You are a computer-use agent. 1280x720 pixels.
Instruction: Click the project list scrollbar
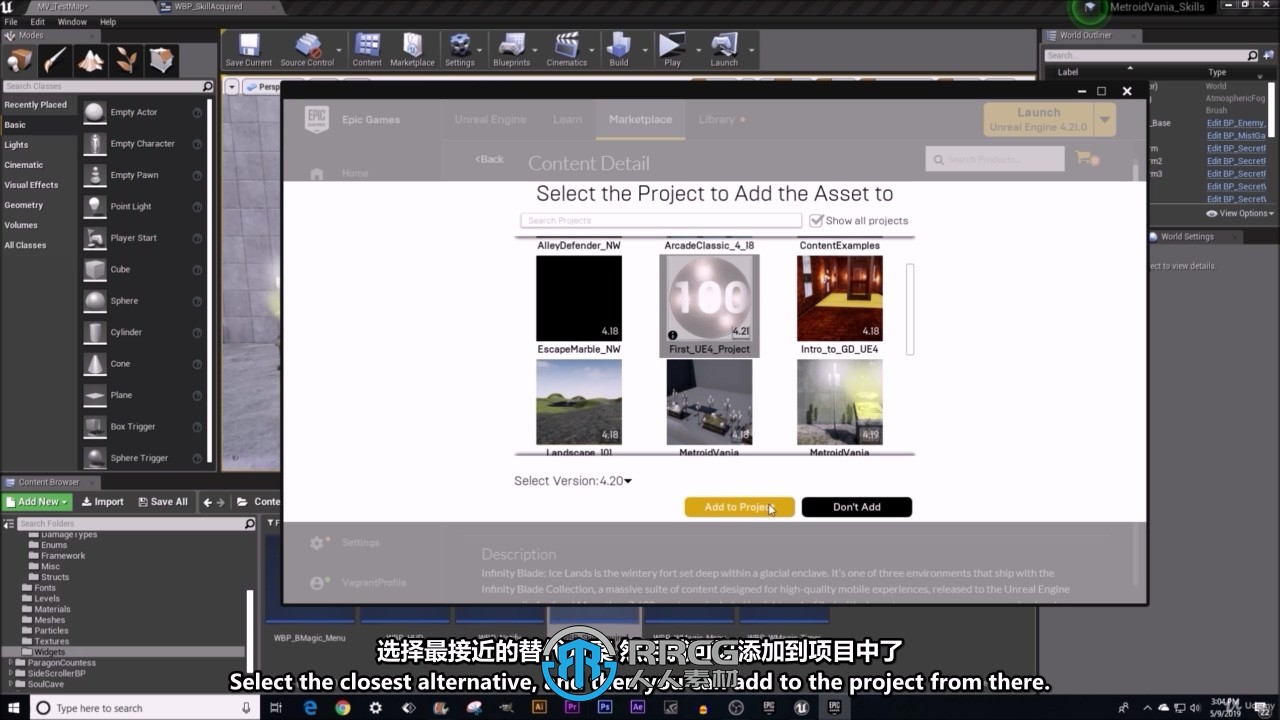click(x=910, y=308)
